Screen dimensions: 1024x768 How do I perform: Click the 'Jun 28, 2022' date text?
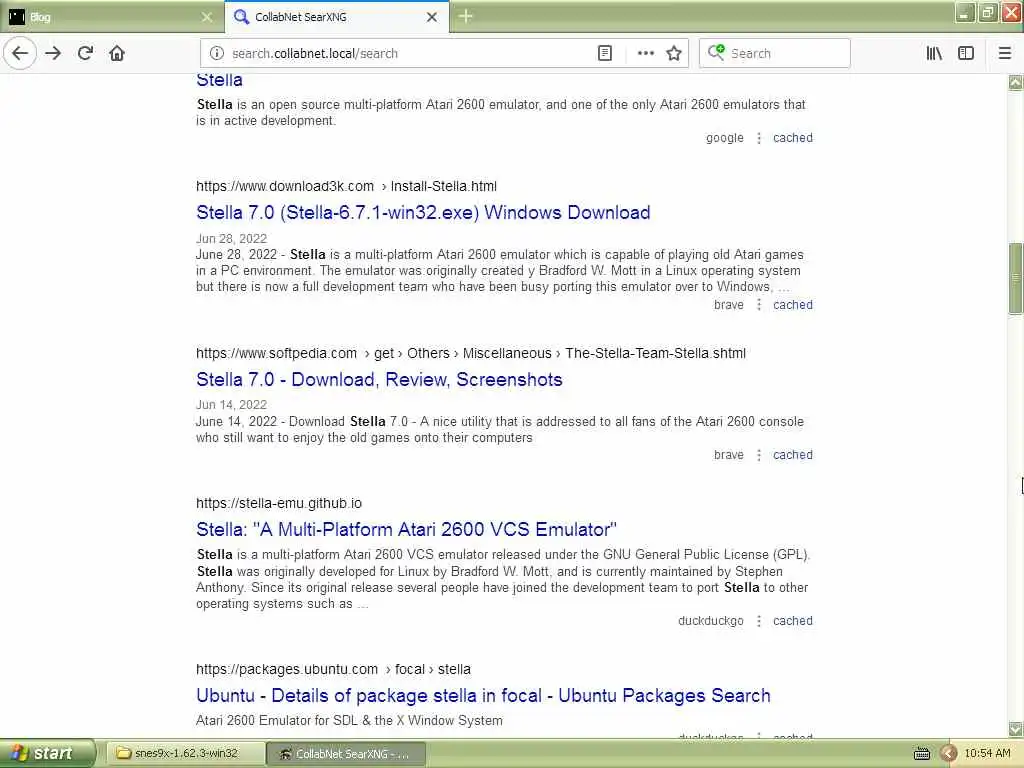point(231,238)
